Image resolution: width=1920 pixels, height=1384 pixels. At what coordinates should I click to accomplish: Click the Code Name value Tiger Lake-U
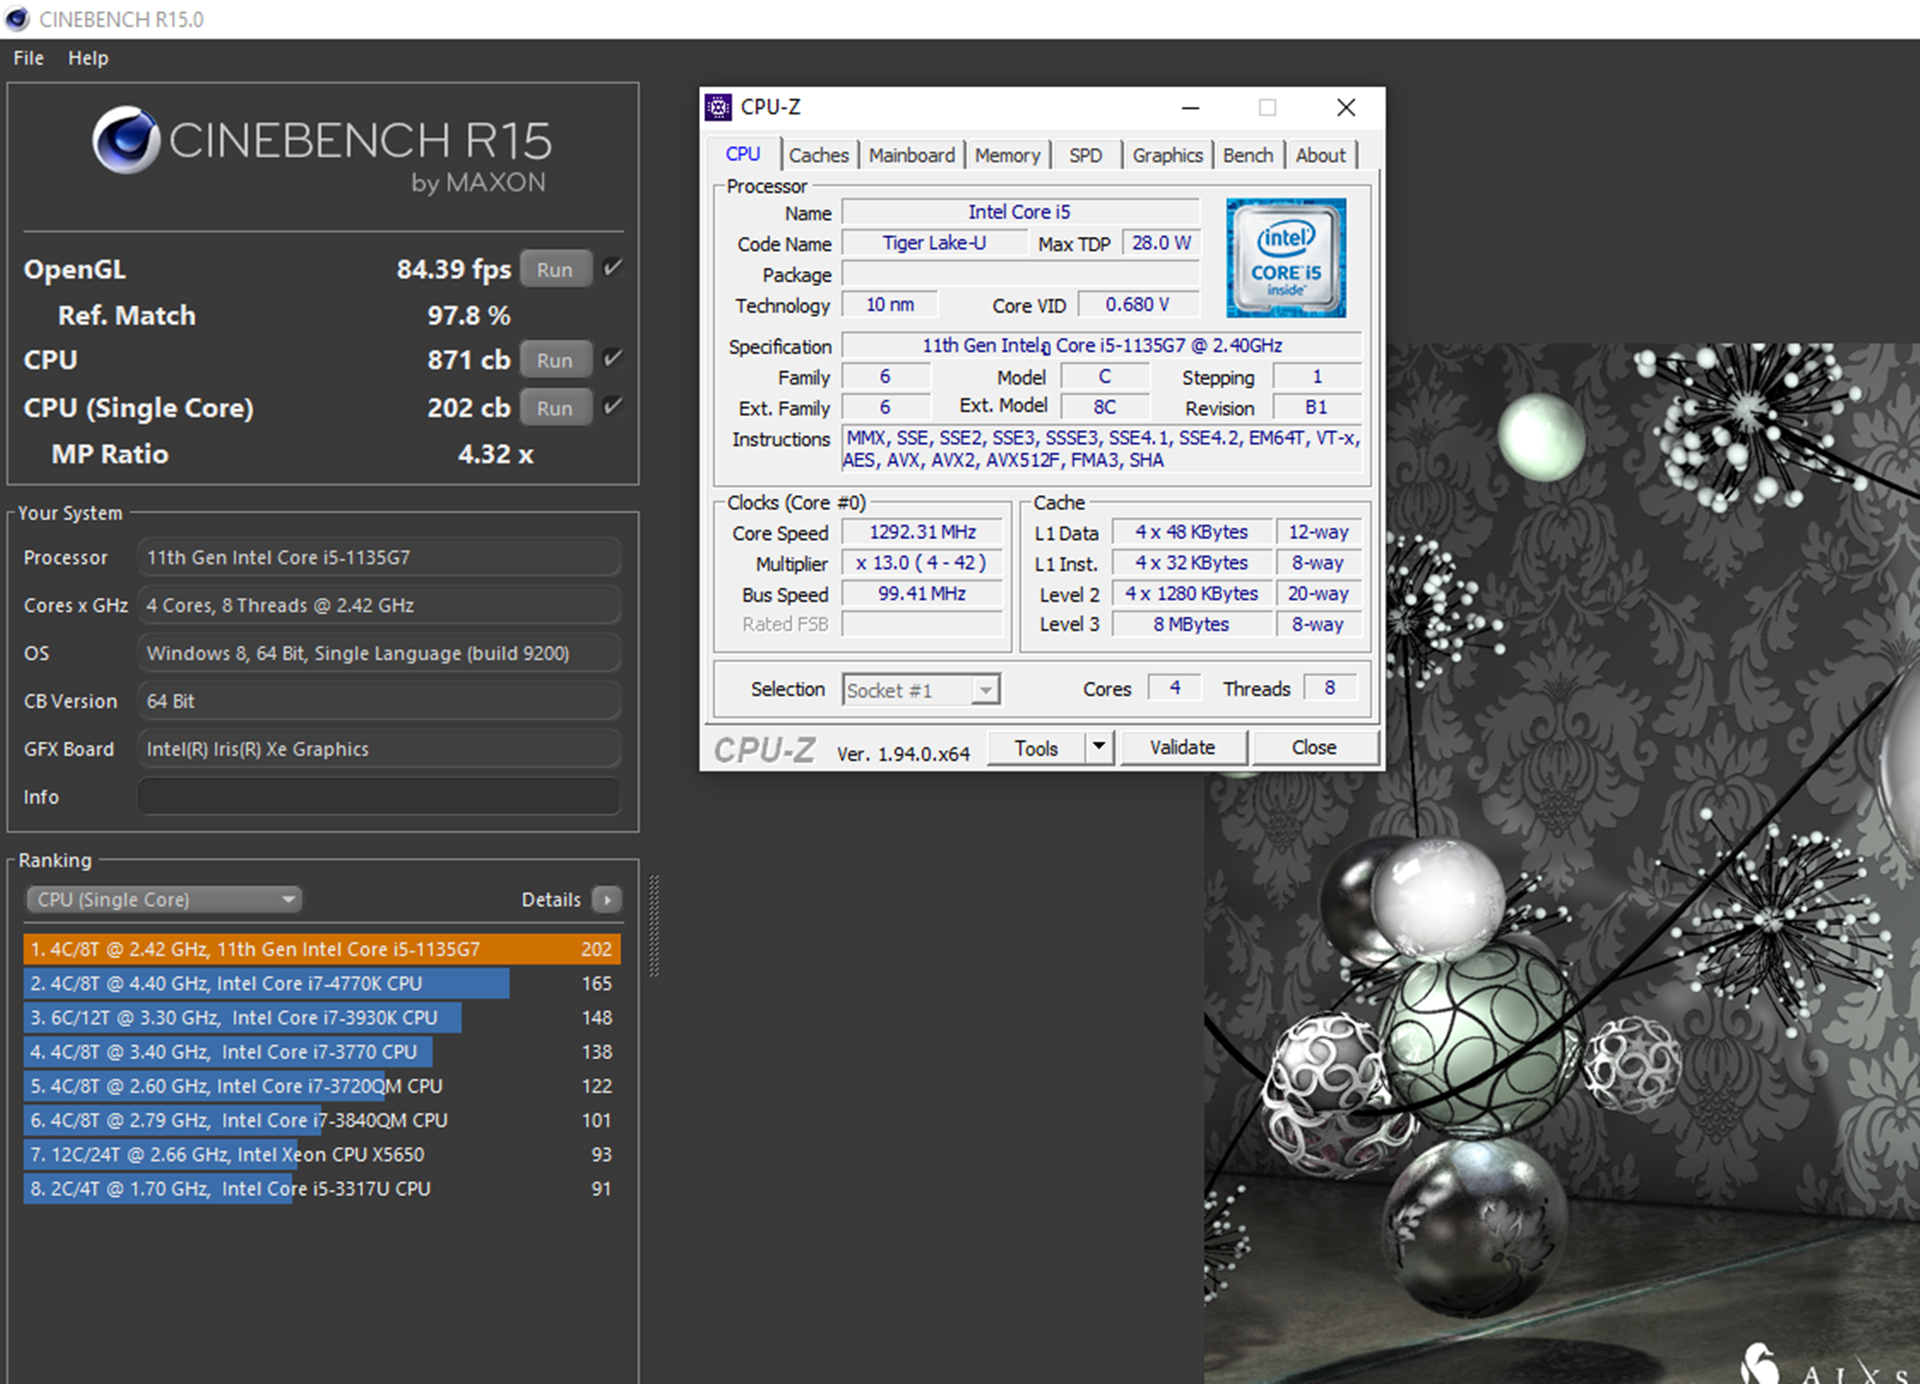click(x=934, y=243)
